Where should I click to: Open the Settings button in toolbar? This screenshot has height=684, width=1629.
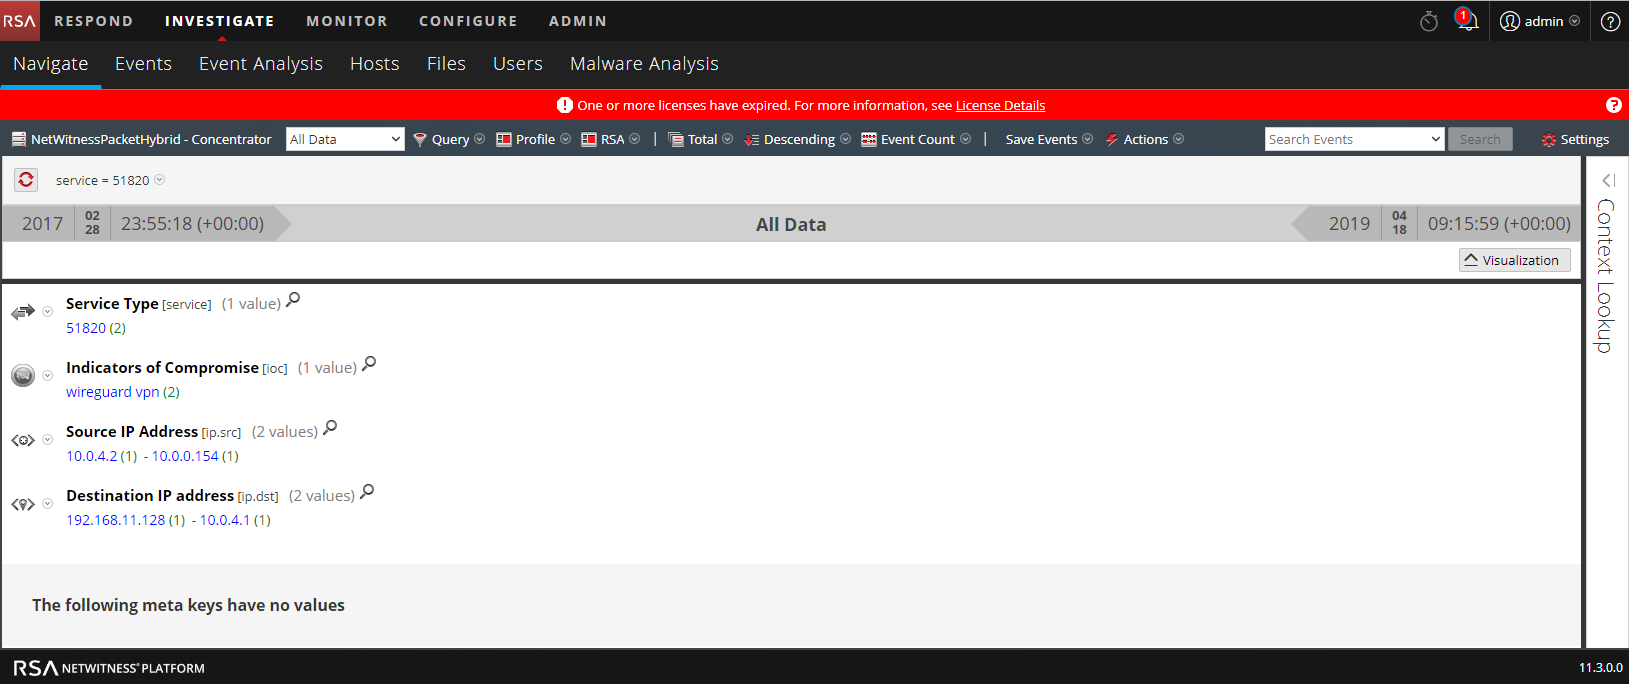(1575, 139)
